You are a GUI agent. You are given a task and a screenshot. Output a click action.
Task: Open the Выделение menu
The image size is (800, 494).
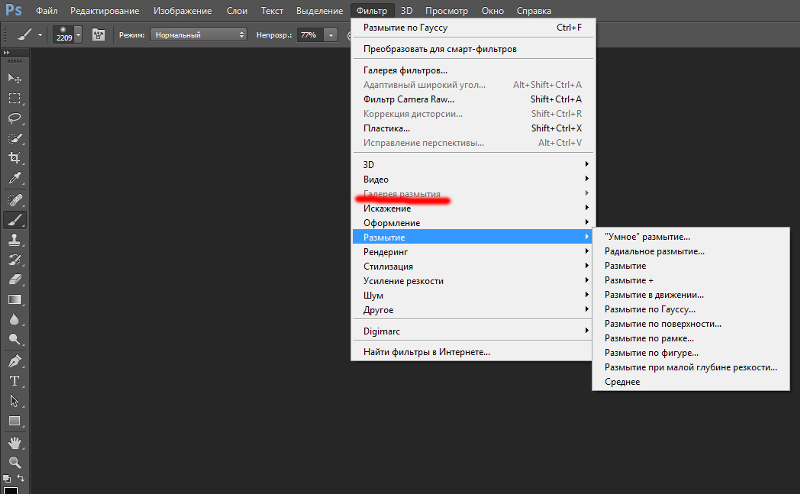pyautogui.click(x=319, y=11)
